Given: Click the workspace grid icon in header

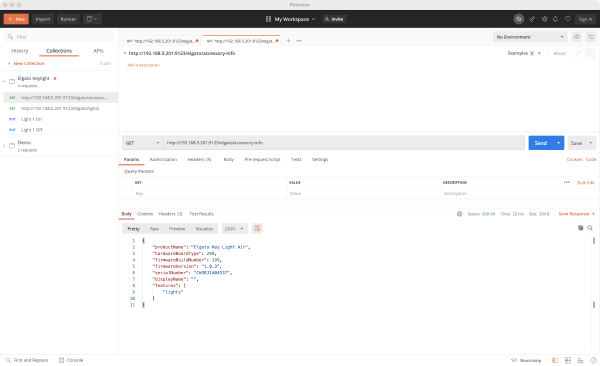Looking at the screenshot, I should coord(268,19).
